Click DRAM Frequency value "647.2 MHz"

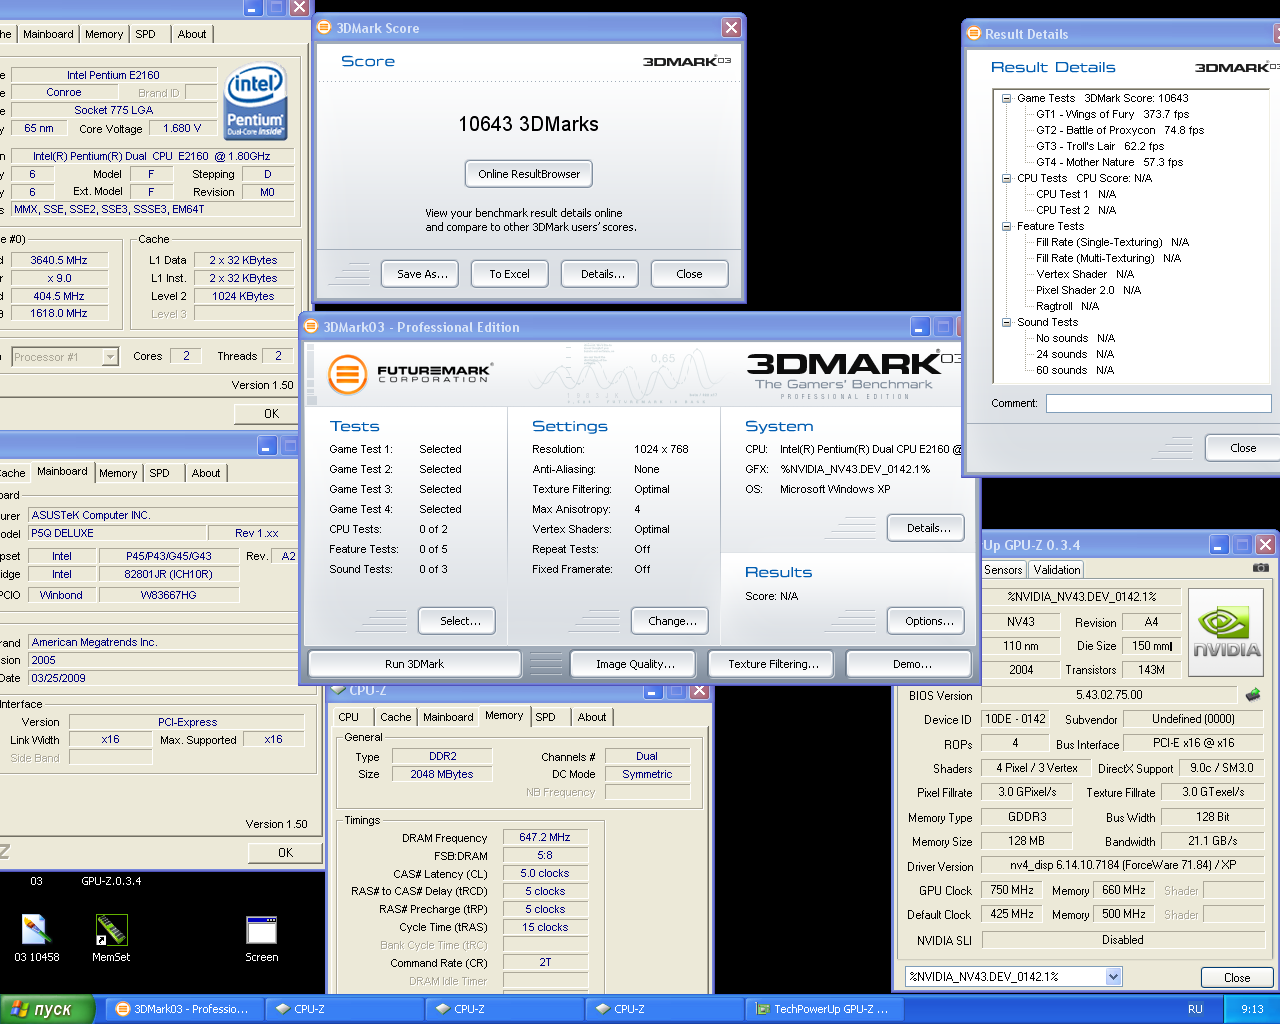tap(544, 837)
